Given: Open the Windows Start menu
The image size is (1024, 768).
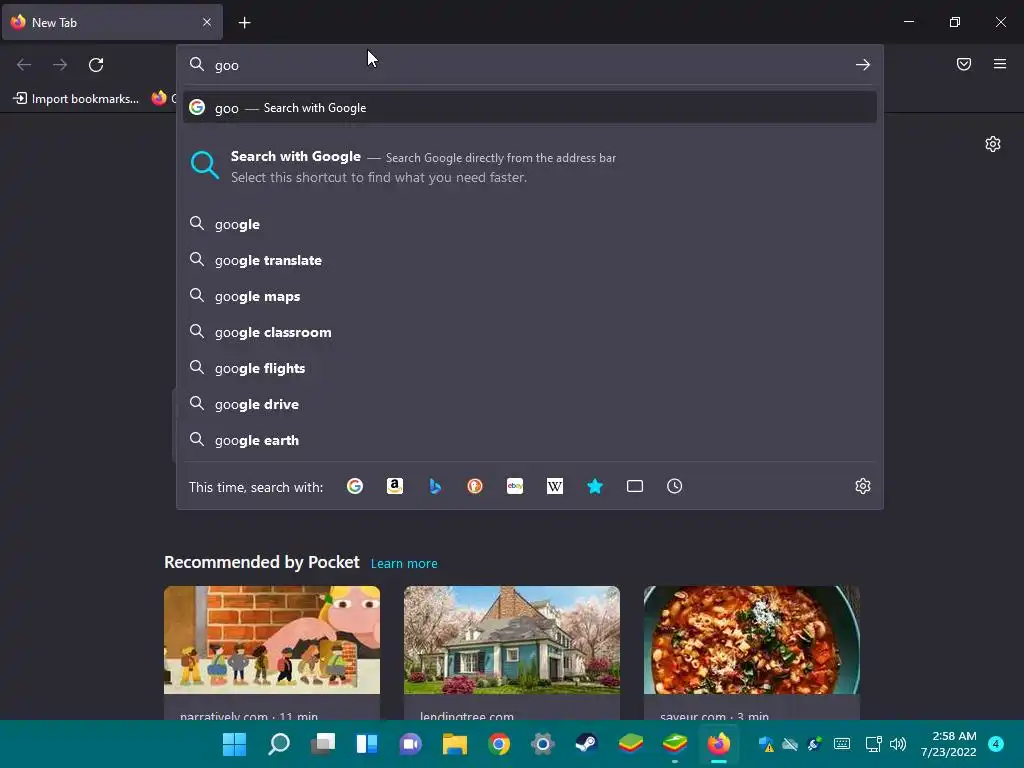Looking at the screenshot, I should click(x=234, y=743).
